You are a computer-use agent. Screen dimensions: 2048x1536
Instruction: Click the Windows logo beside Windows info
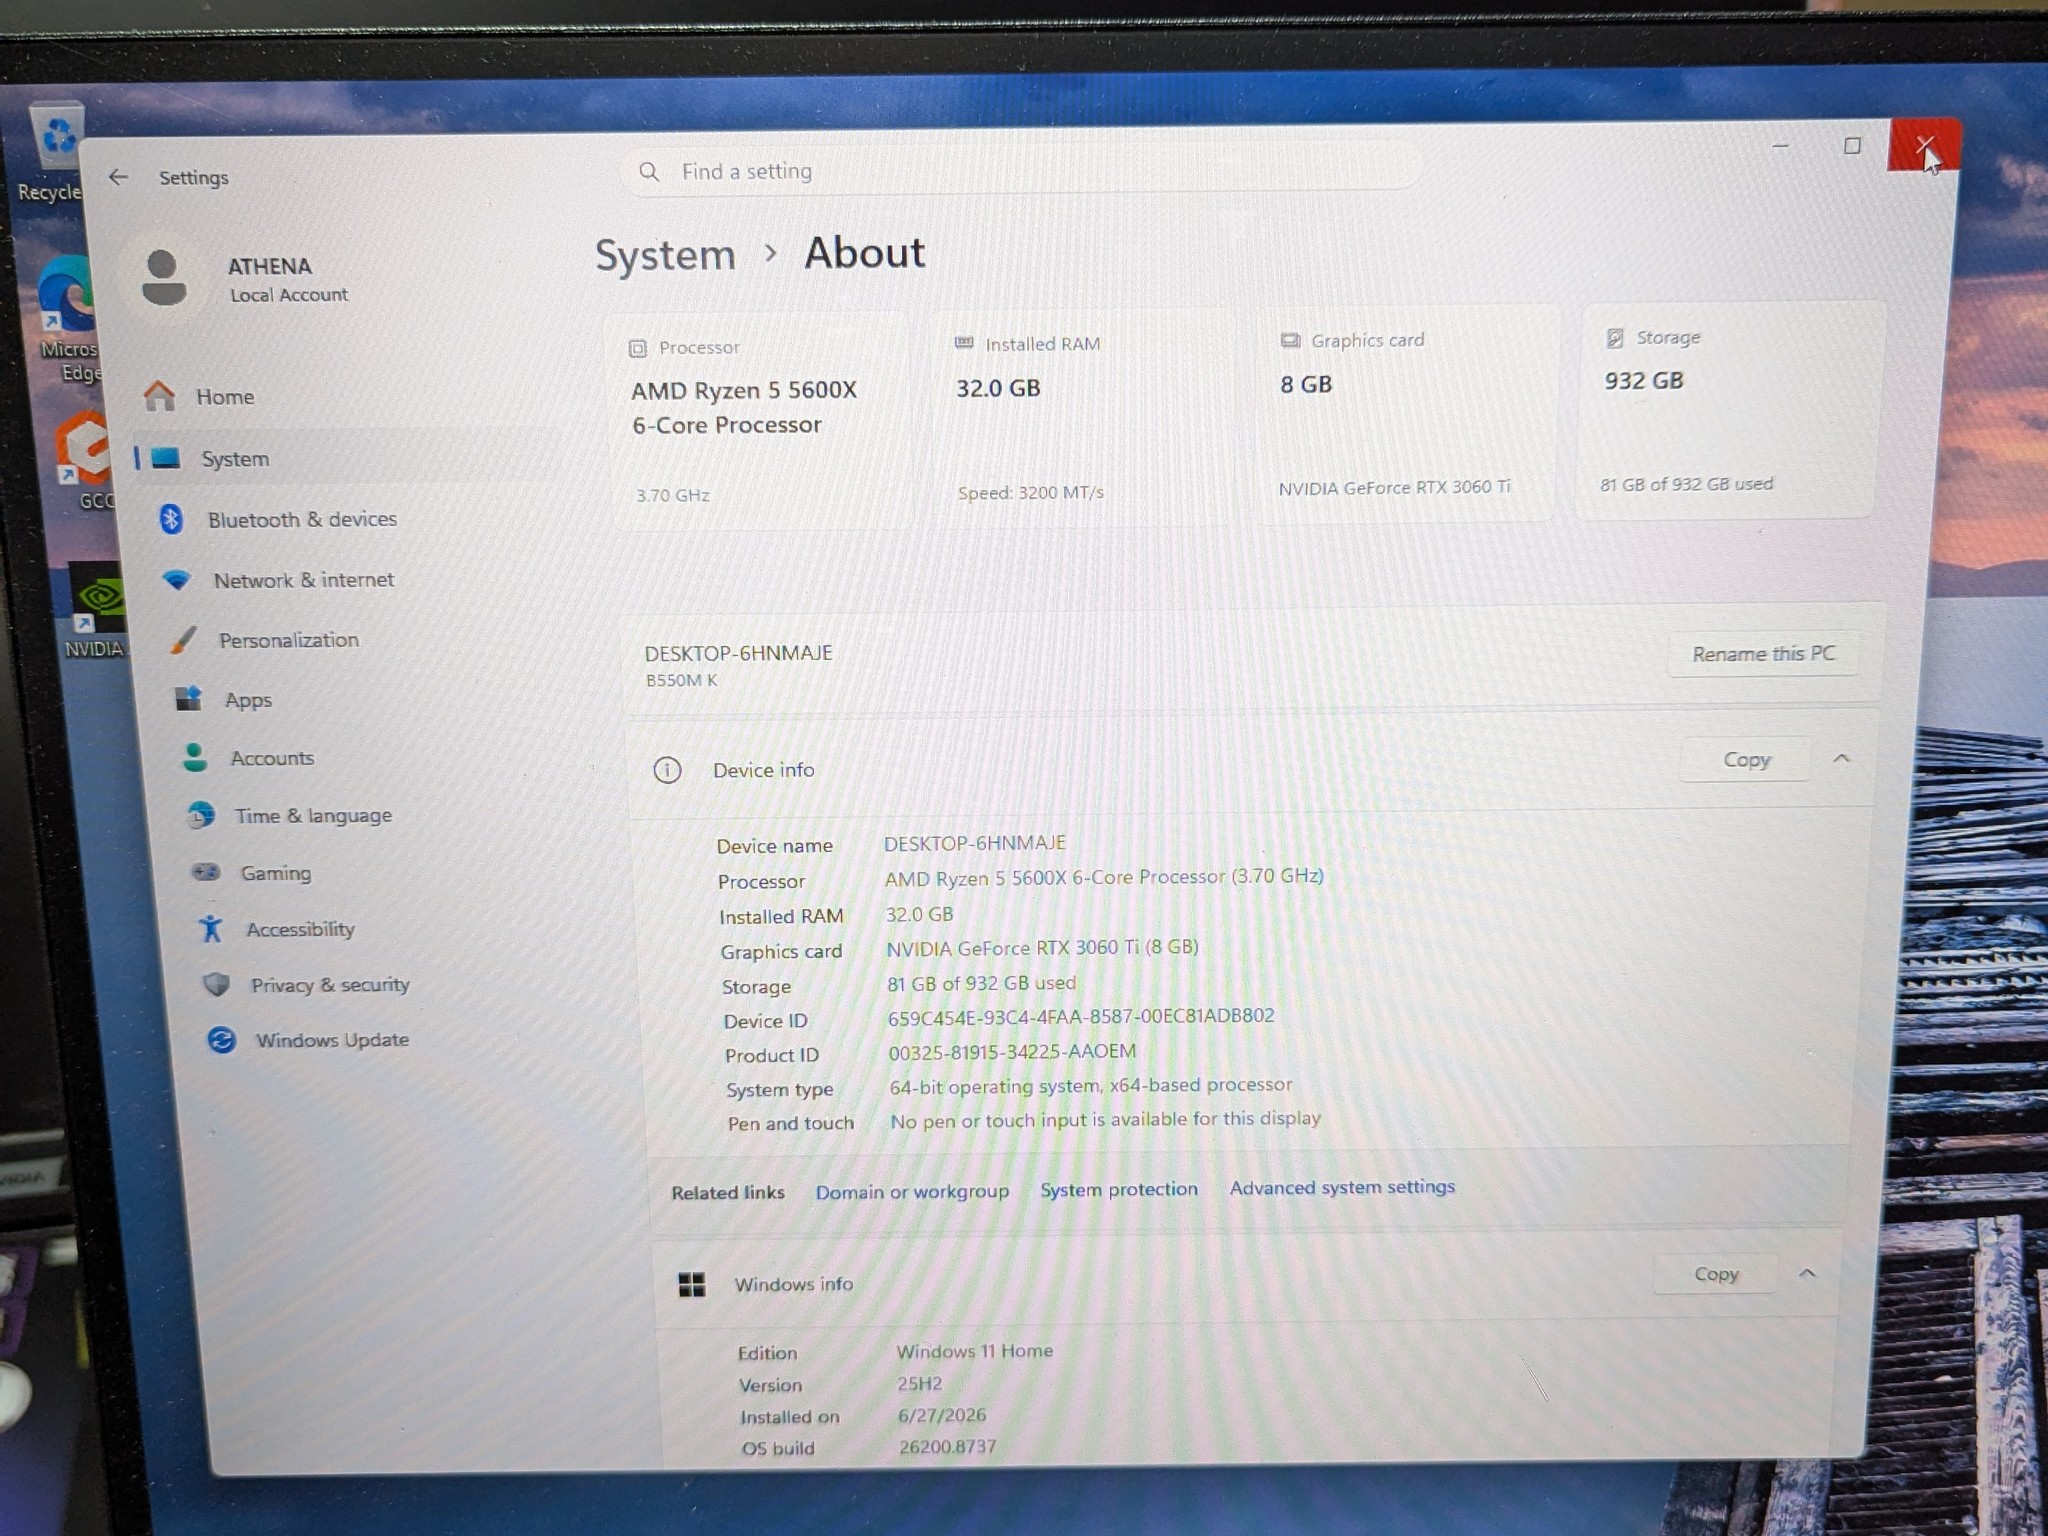[x=692, y=1284]
